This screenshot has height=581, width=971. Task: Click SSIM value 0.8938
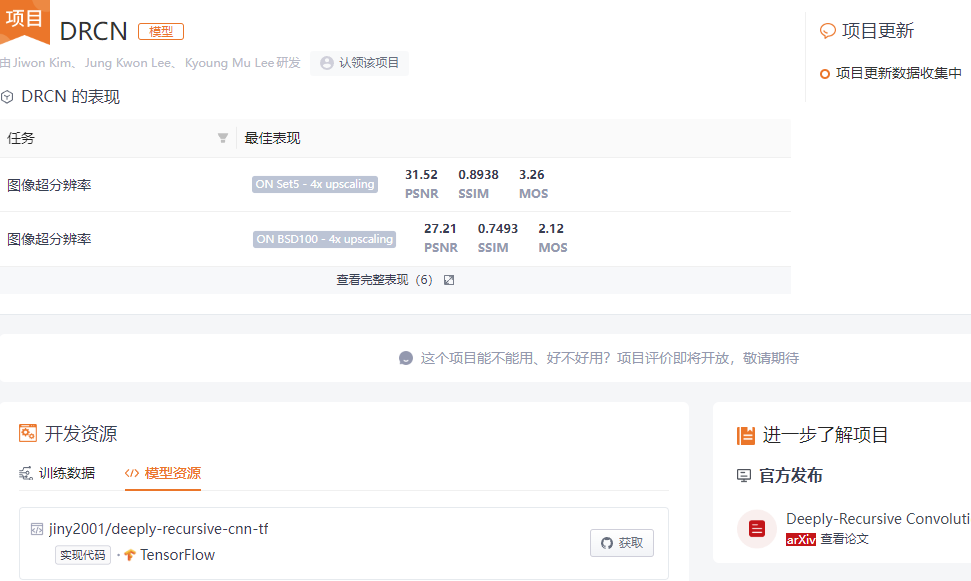[x=478, y=175]
